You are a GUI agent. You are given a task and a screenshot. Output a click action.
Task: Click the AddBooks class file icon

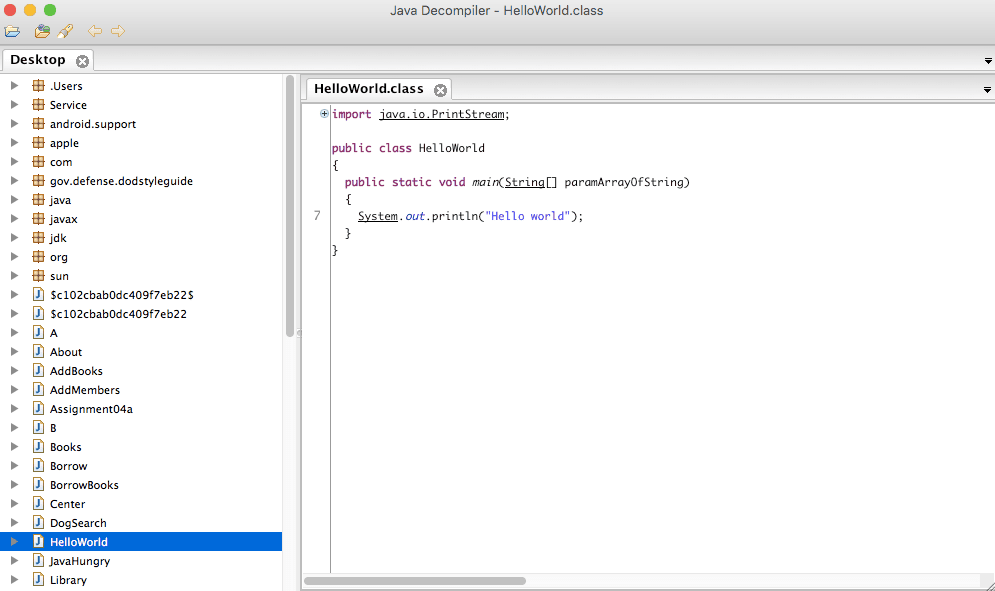click(x=39, y=371)
